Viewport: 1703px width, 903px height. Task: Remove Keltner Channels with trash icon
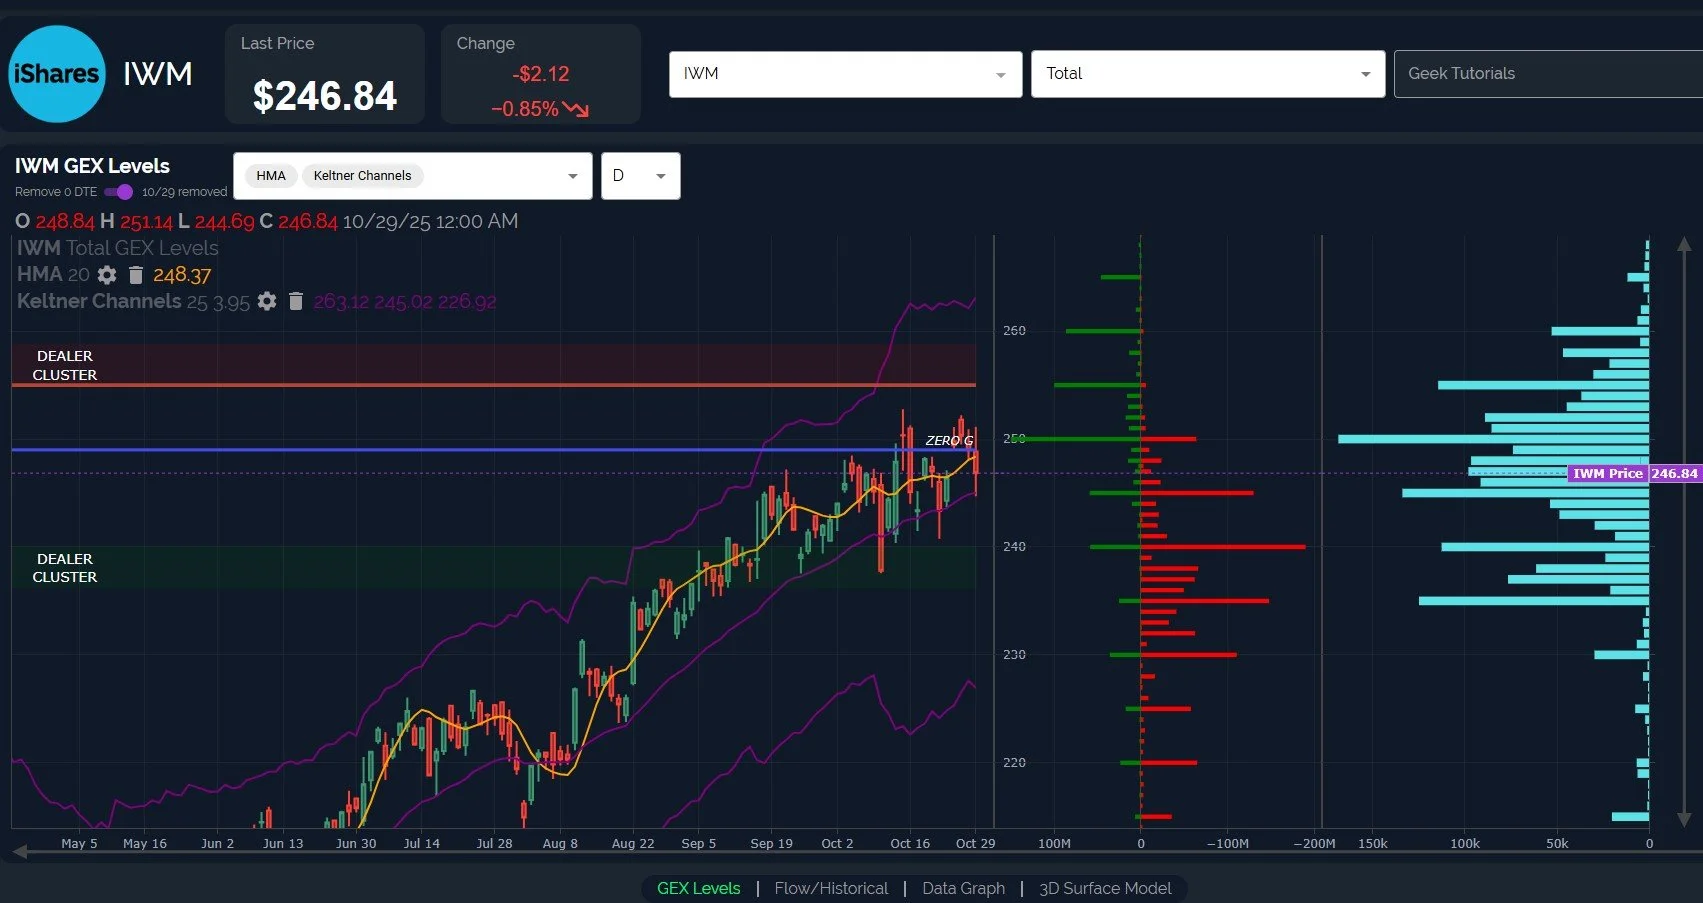coord(296,301)
